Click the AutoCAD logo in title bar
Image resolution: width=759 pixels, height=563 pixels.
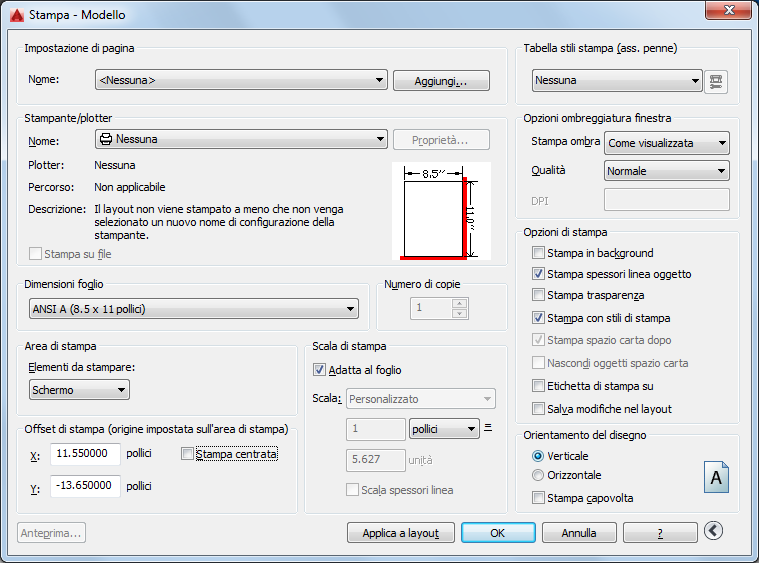(x=17, y=15)
